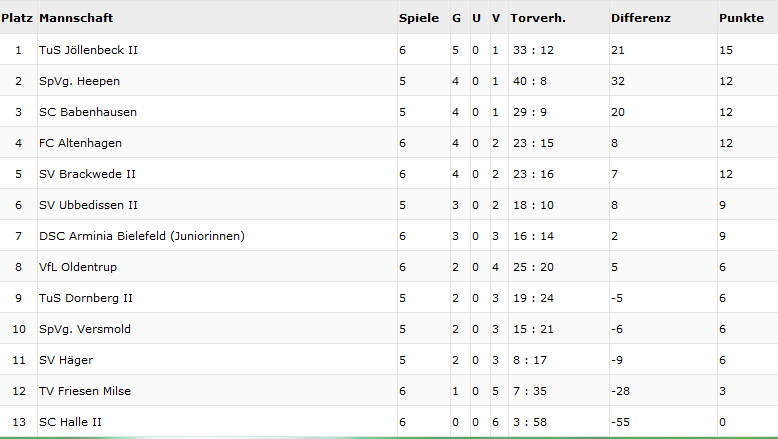Image resolution: width=778 pixels, height=439 pixels.
Task: Click the Punkte column header
Action: [741, 18]
